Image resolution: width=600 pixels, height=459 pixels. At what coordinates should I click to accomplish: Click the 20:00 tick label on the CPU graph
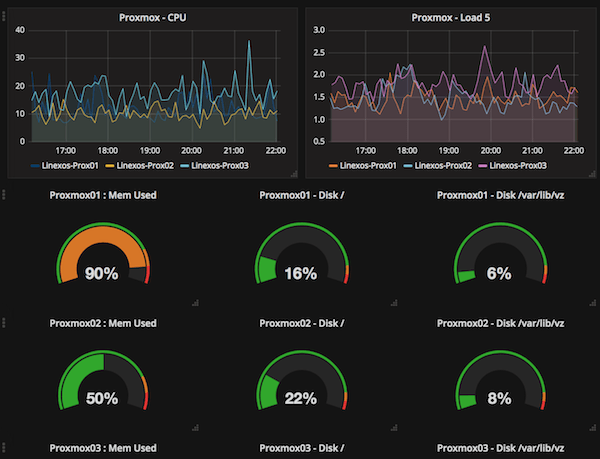(192, 151)
